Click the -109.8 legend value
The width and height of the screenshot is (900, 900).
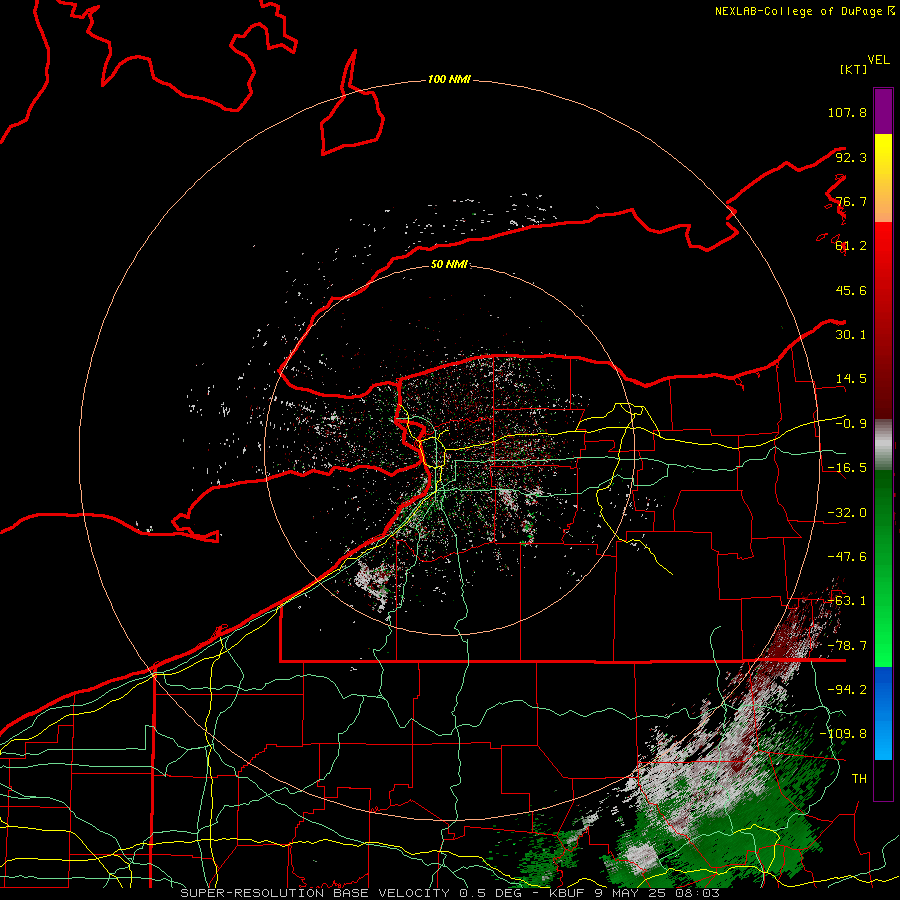(x=843, y=734)
